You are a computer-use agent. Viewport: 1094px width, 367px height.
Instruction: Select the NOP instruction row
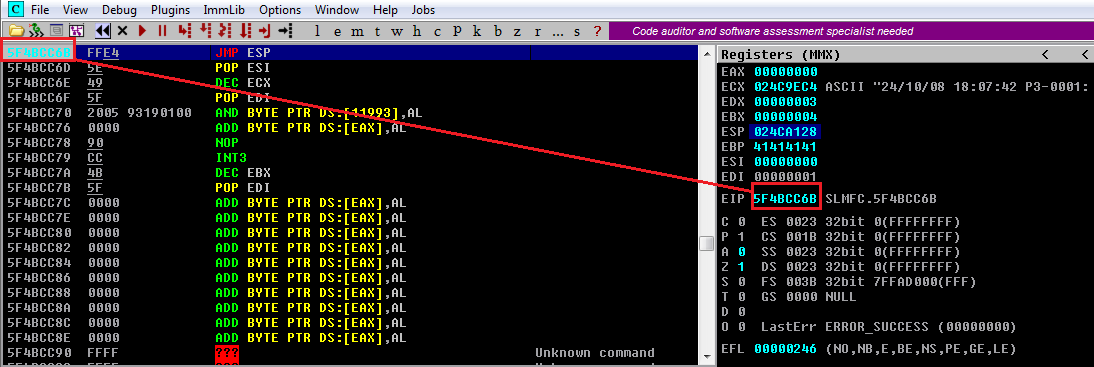[350, 143]
